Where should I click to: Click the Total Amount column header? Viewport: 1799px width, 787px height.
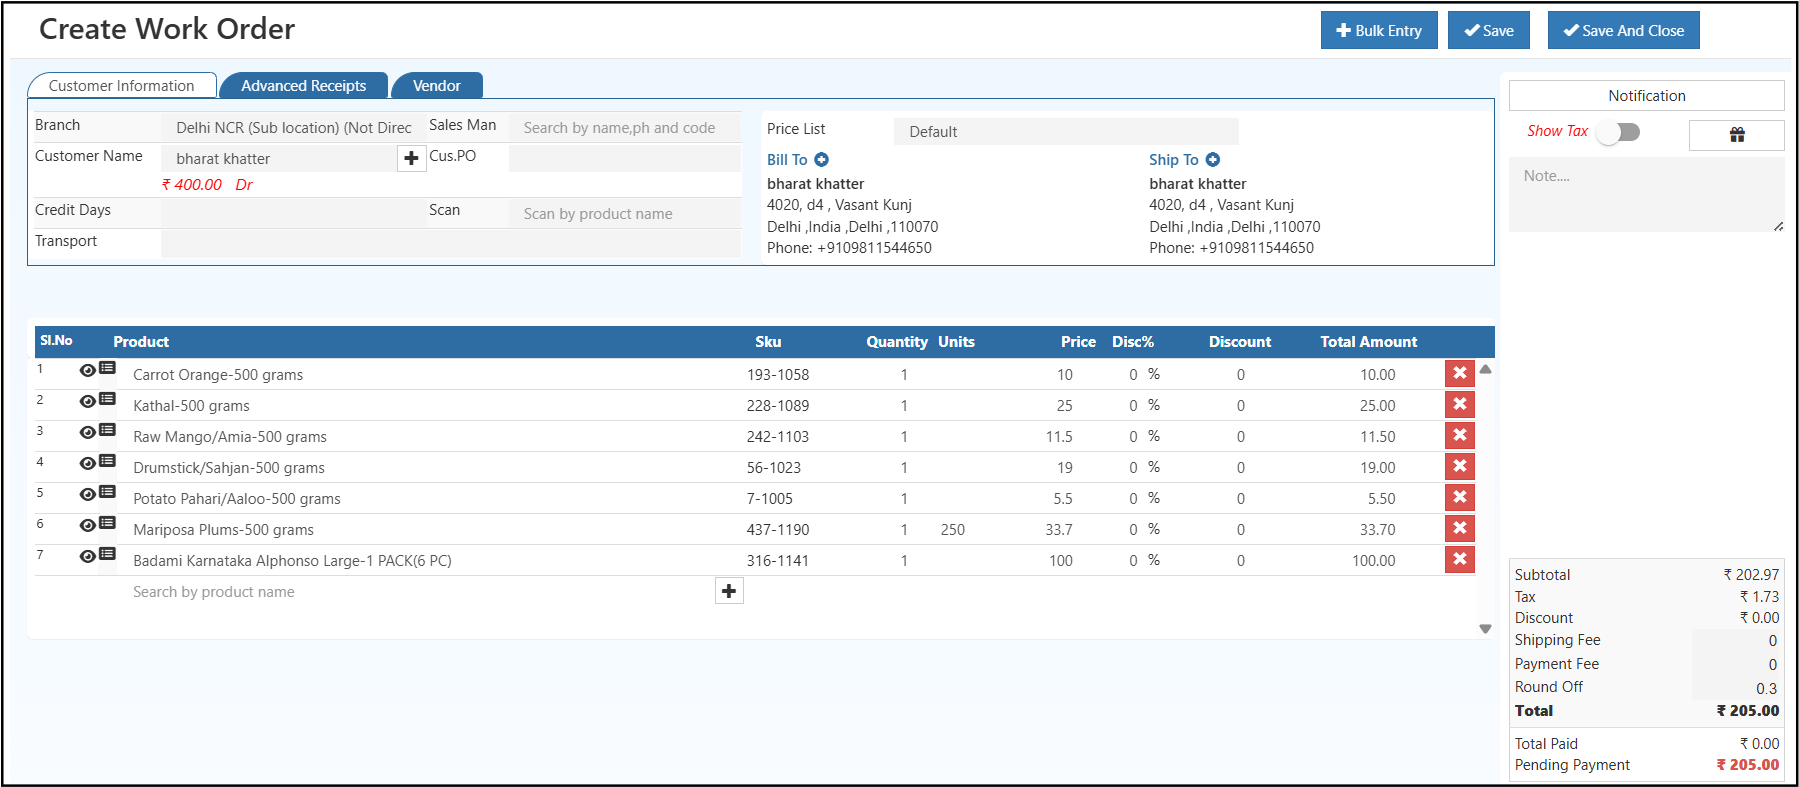pos(1368,342)
